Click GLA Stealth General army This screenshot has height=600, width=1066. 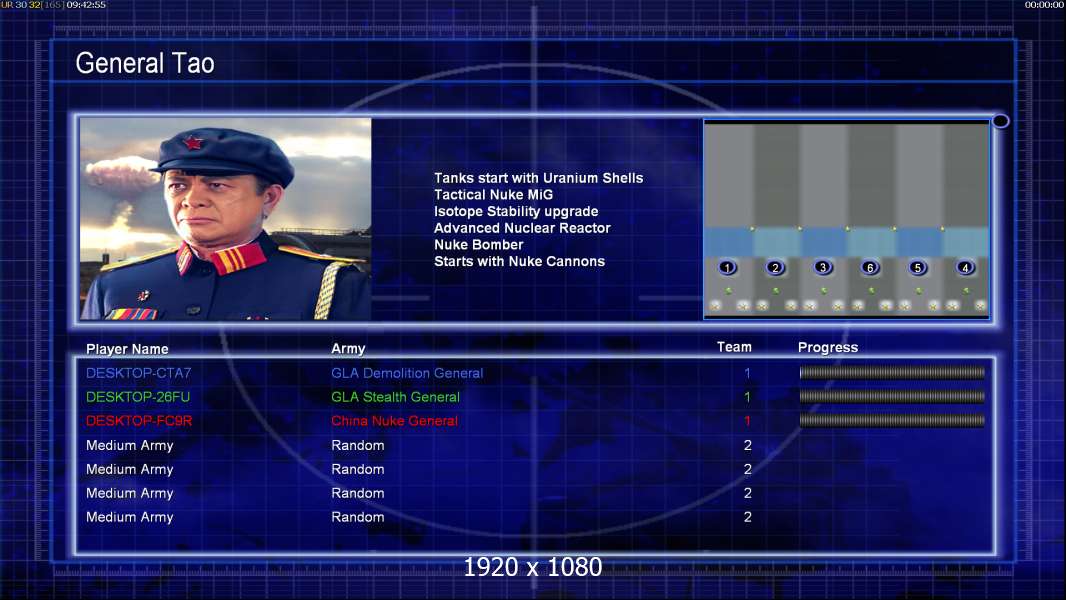pos(396,397)
